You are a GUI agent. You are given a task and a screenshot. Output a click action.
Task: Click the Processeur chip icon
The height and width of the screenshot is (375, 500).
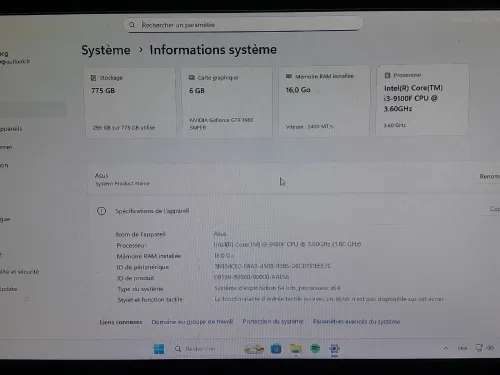387,75
